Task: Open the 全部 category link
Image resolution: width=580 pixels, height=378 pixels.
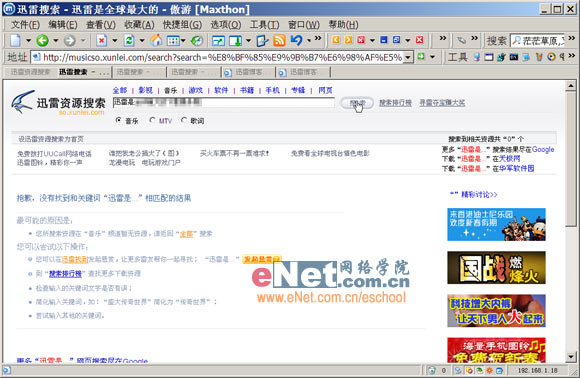Action: (x=120, y=90)
